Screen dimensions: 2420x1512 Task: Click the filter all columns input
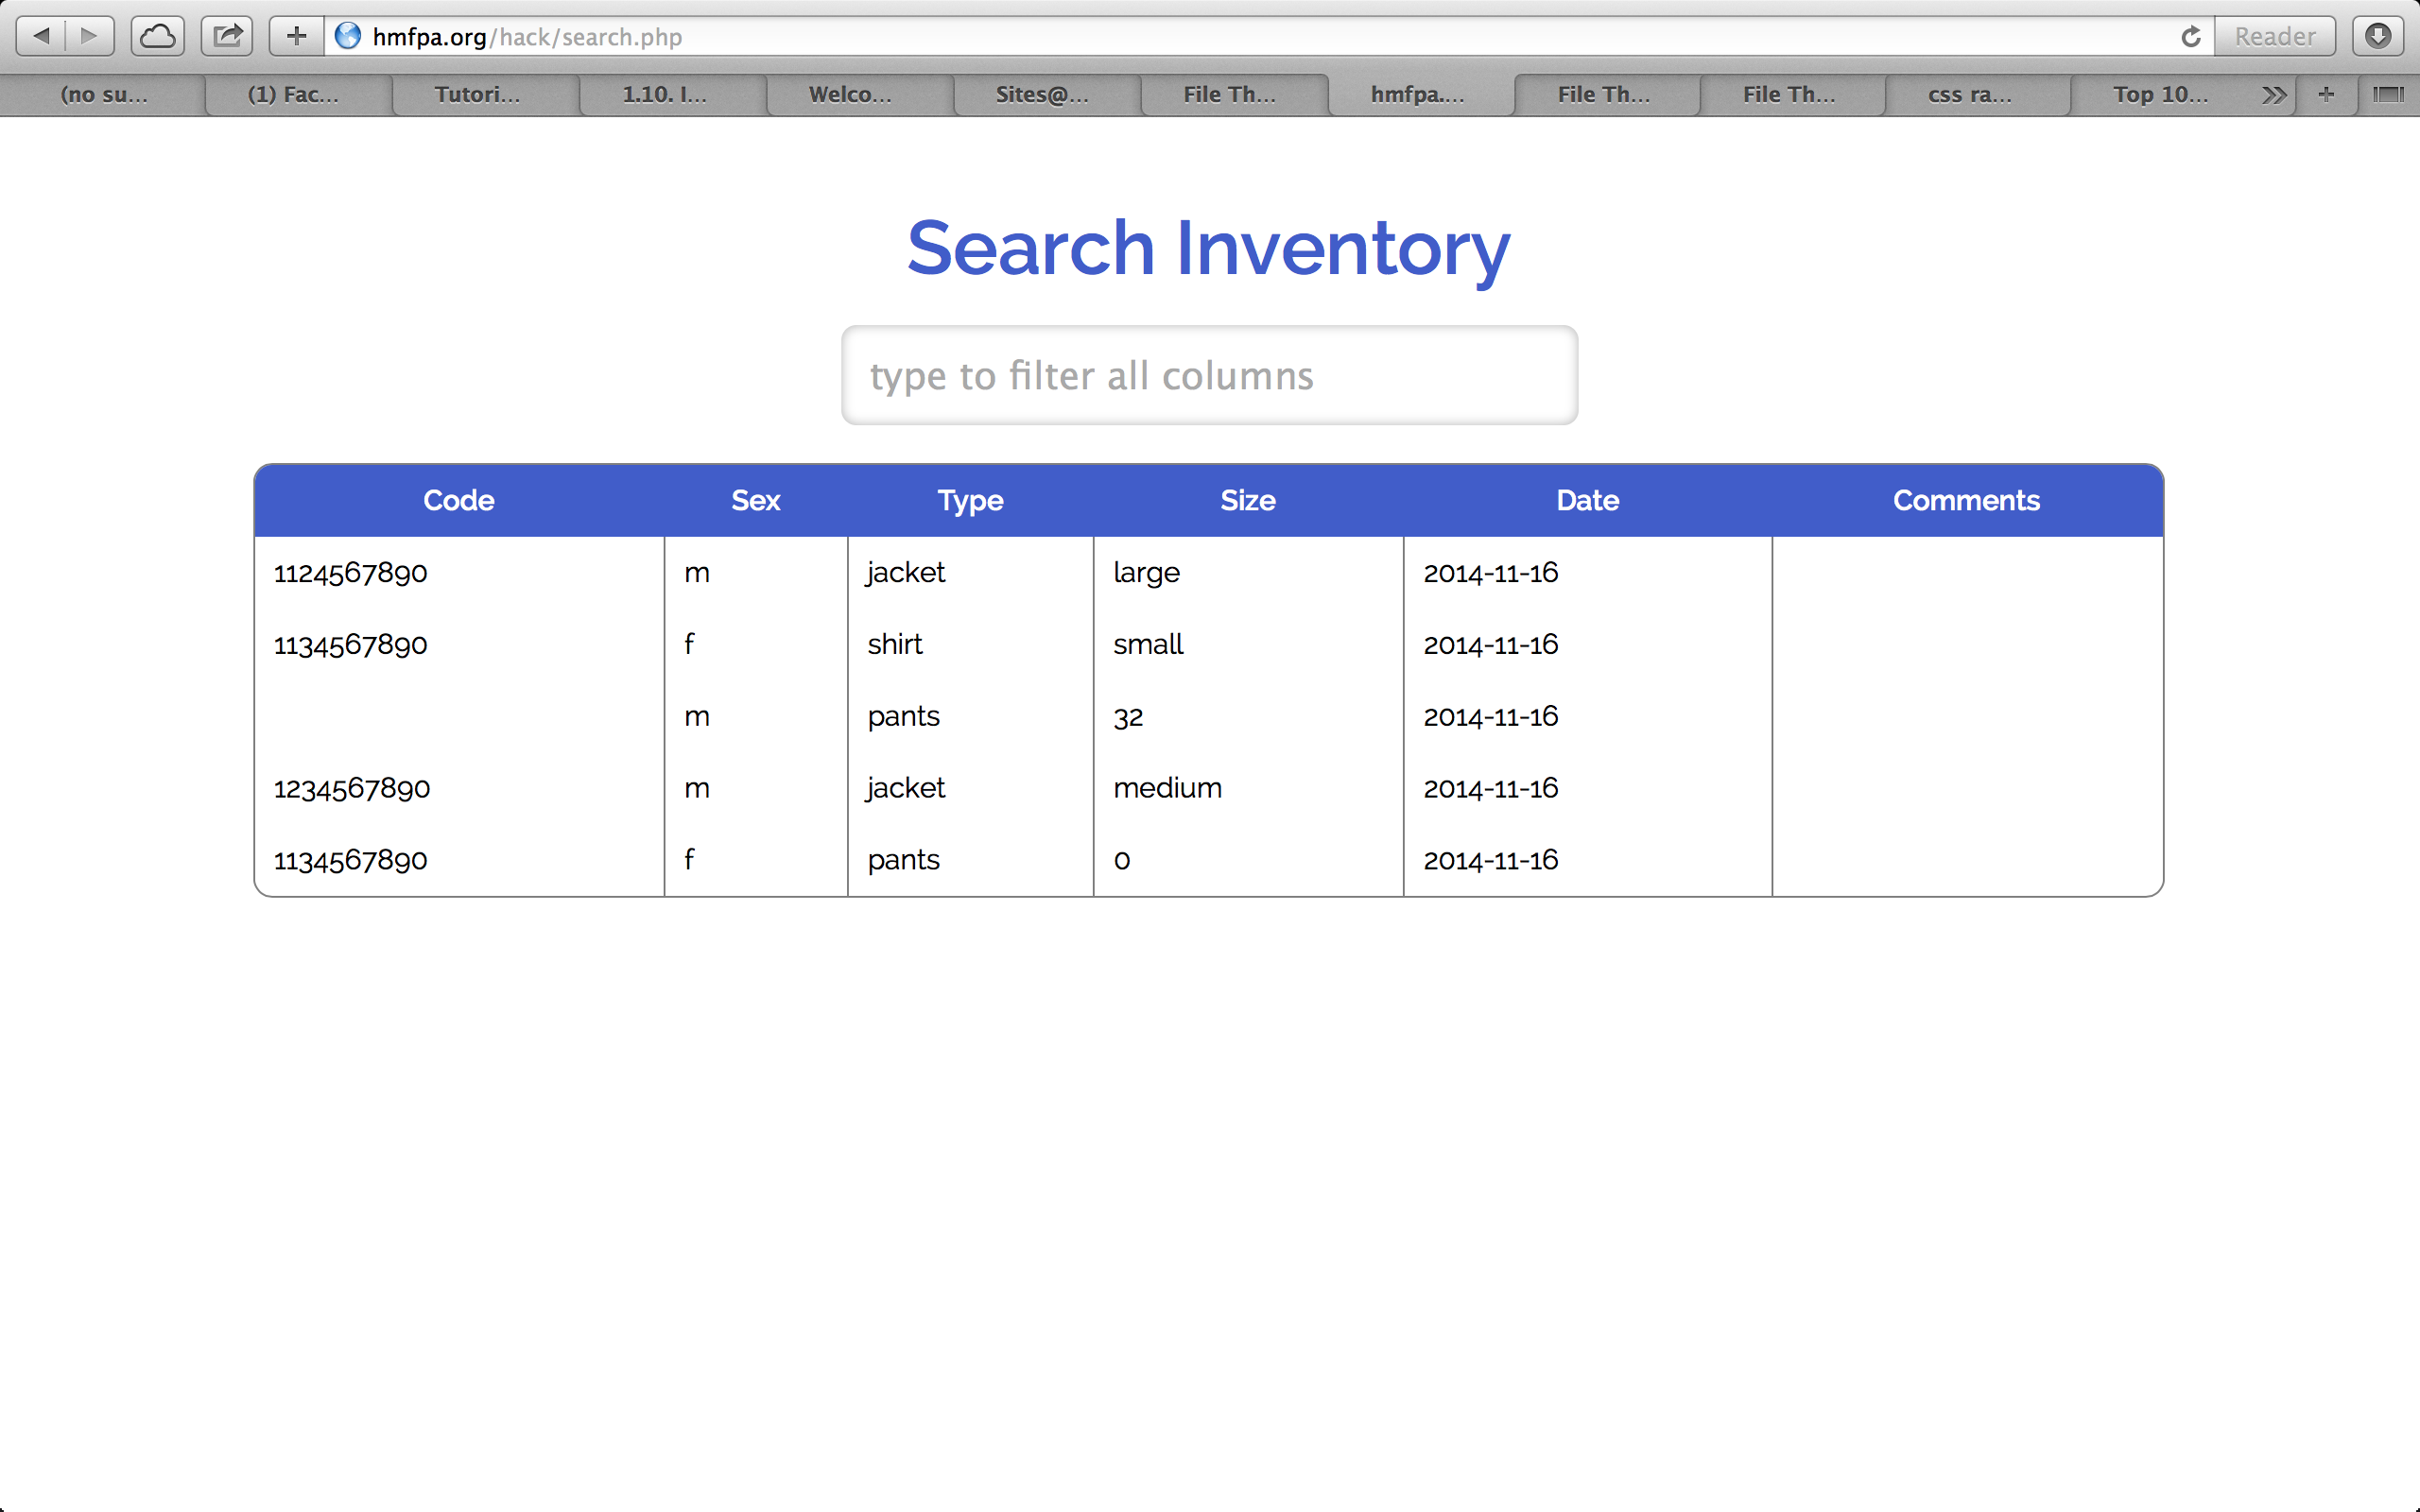[1209, 375]
